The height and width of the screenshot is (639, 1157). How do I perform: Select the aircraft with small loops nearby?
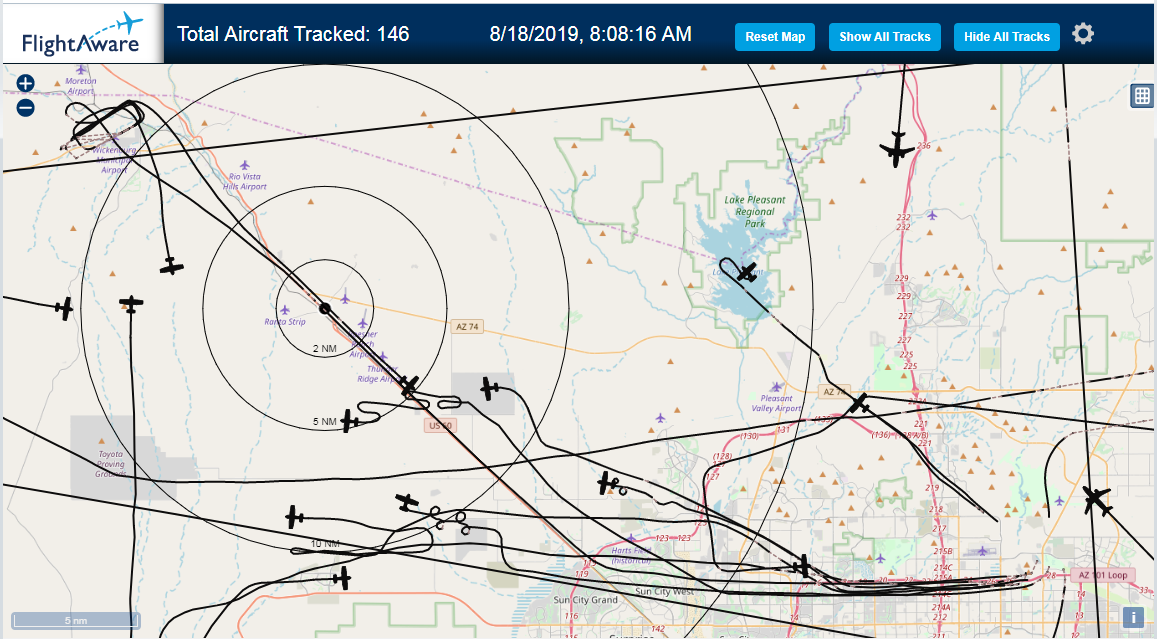click(606, 483)
